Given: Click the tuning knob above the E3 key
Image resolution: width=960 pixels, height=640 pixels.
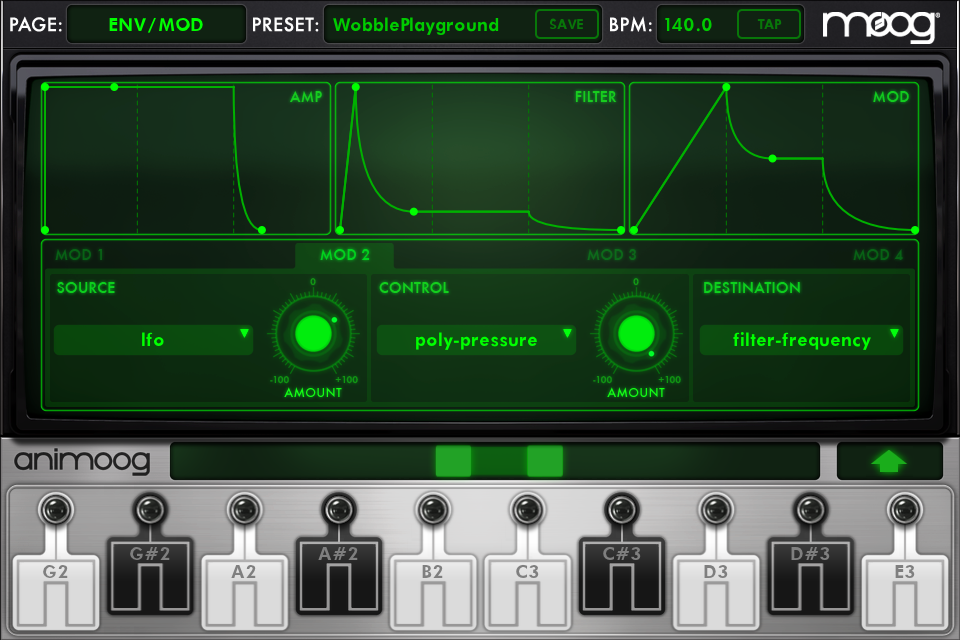Looking at the screenshot, I should click(904, 510).
